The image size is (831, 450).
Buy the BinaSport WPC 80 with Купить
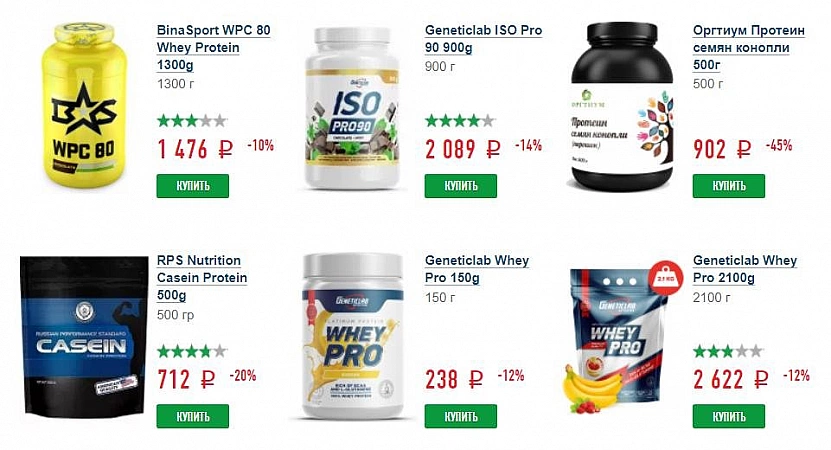point(192,186)
